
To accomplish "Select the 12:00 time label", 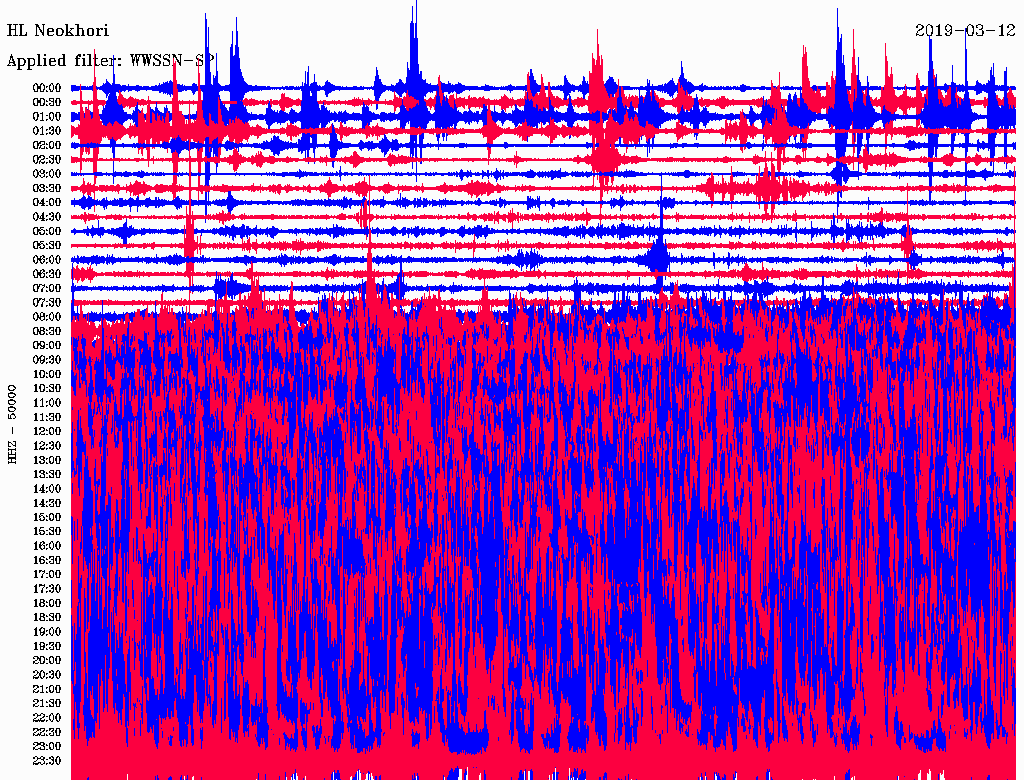I will tap(47, 431).
